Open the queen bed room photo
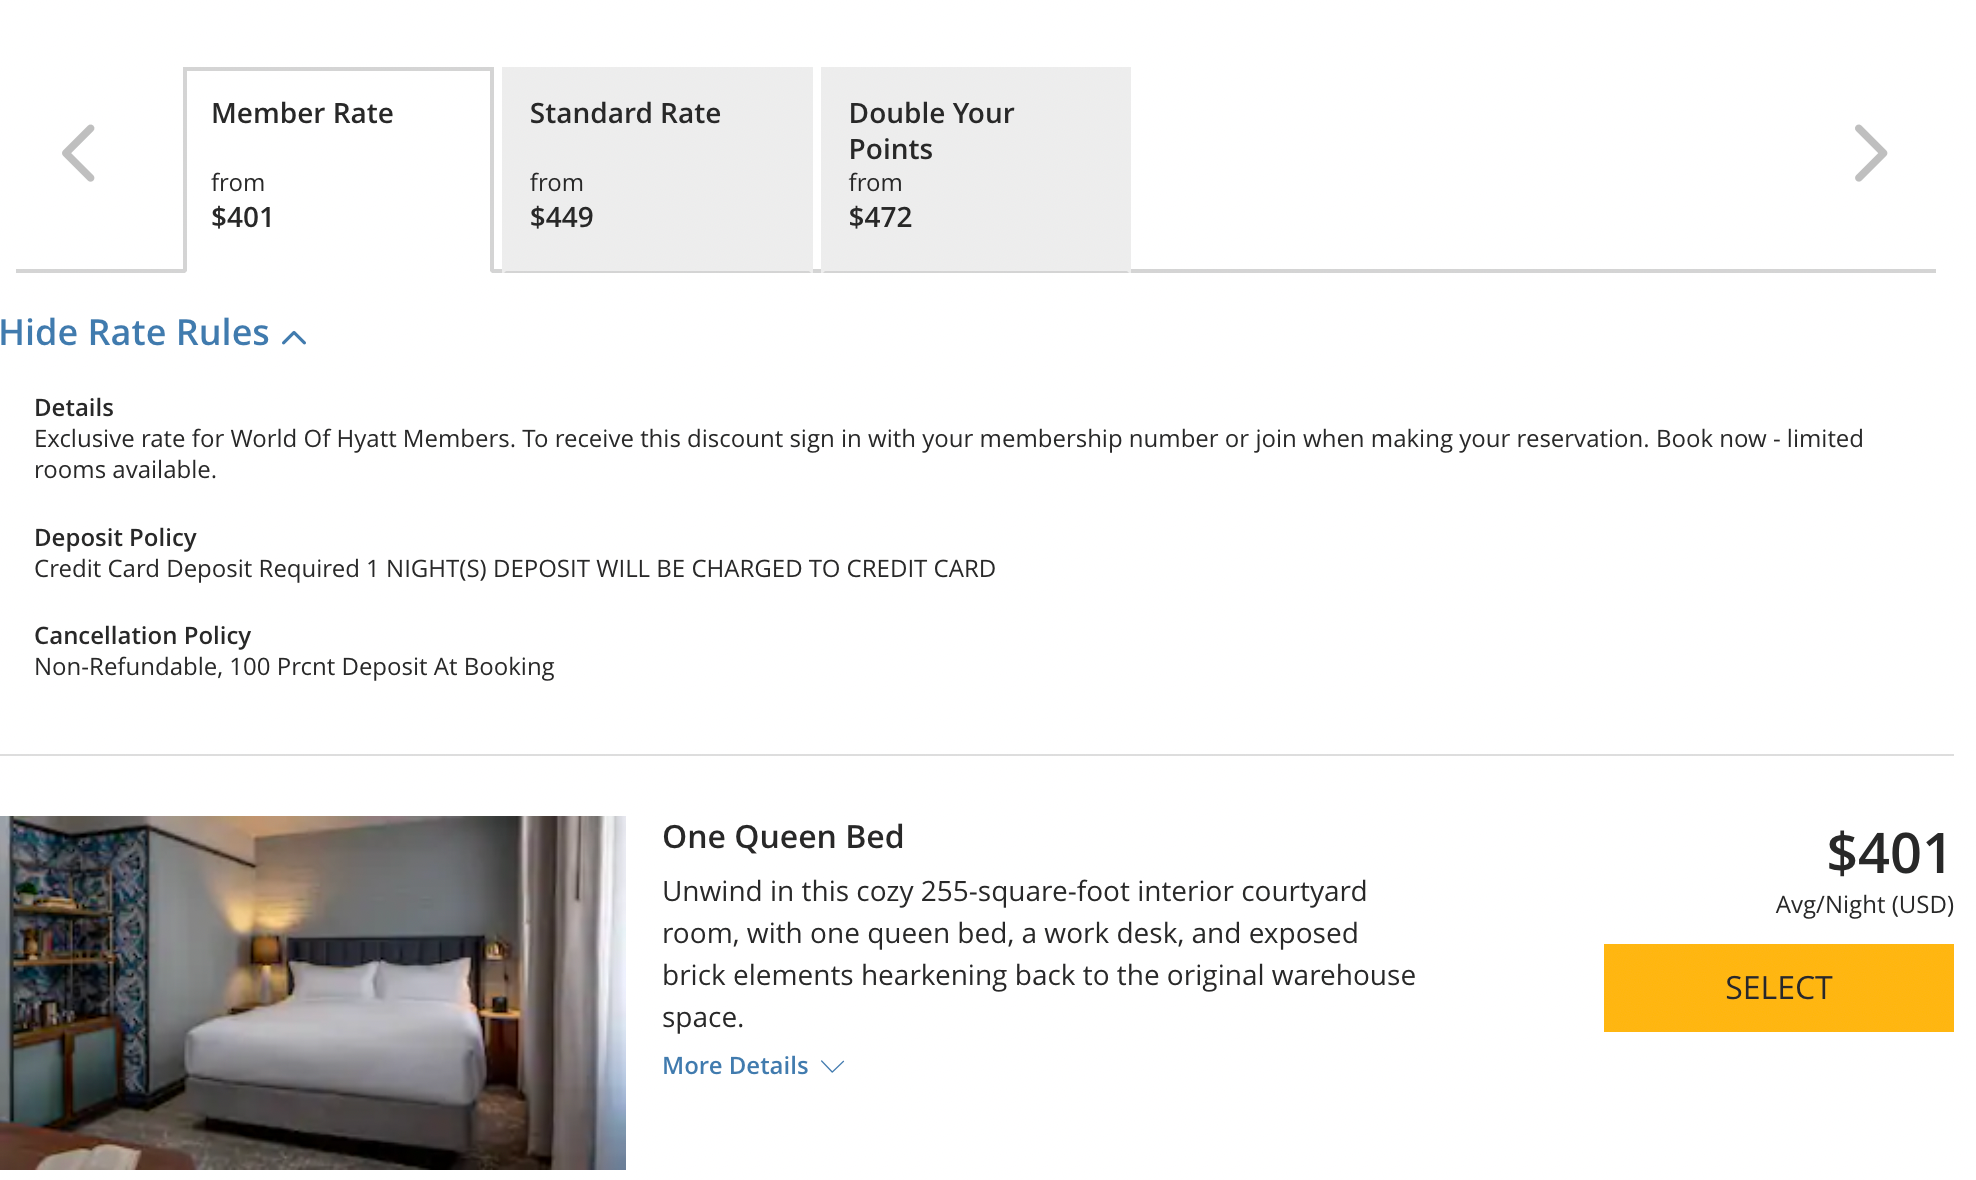This screenshot has height=1180, width=1976. click(x=313, y=993)
